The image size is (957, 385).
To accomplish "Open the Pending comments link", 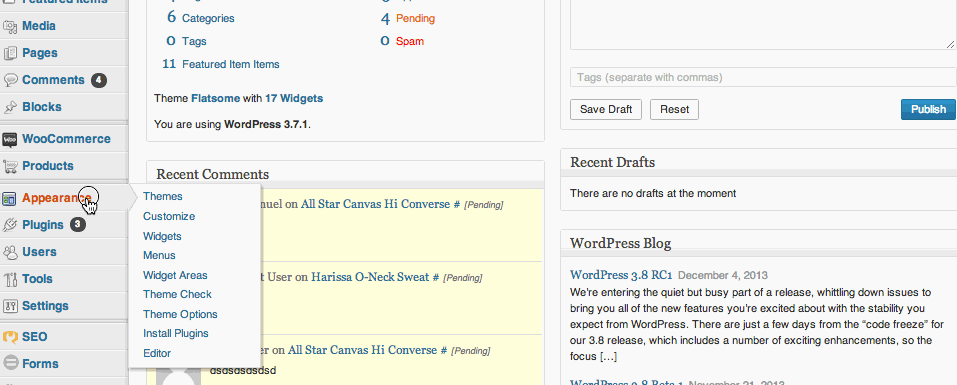I will pos(416,18).
